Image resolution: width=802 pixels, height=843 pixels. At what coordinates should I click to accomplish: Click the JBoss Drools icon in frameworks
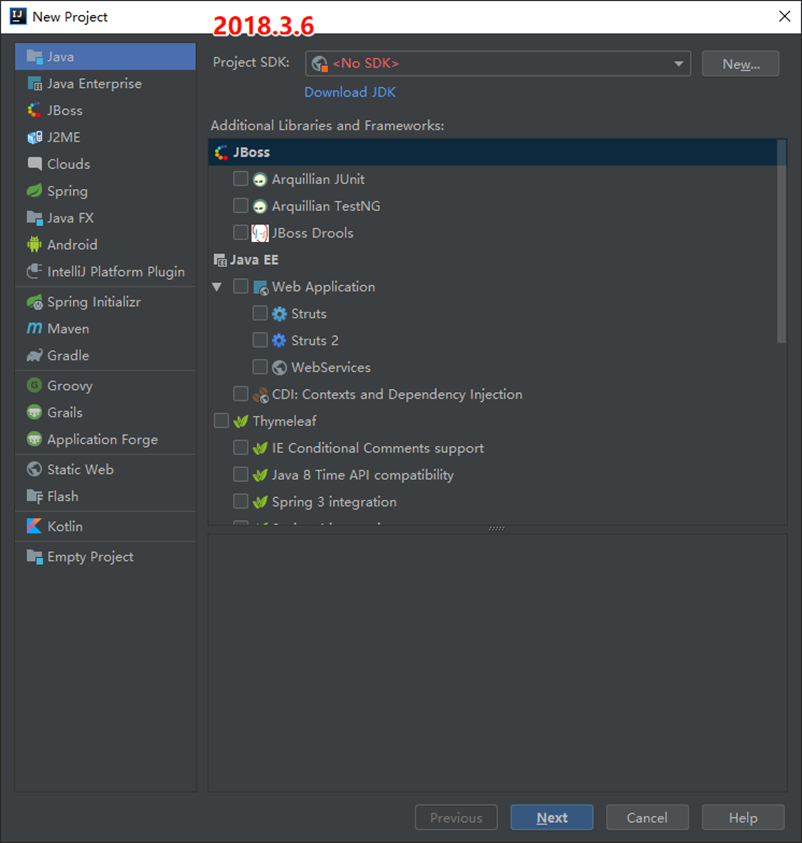click(260, 233)
